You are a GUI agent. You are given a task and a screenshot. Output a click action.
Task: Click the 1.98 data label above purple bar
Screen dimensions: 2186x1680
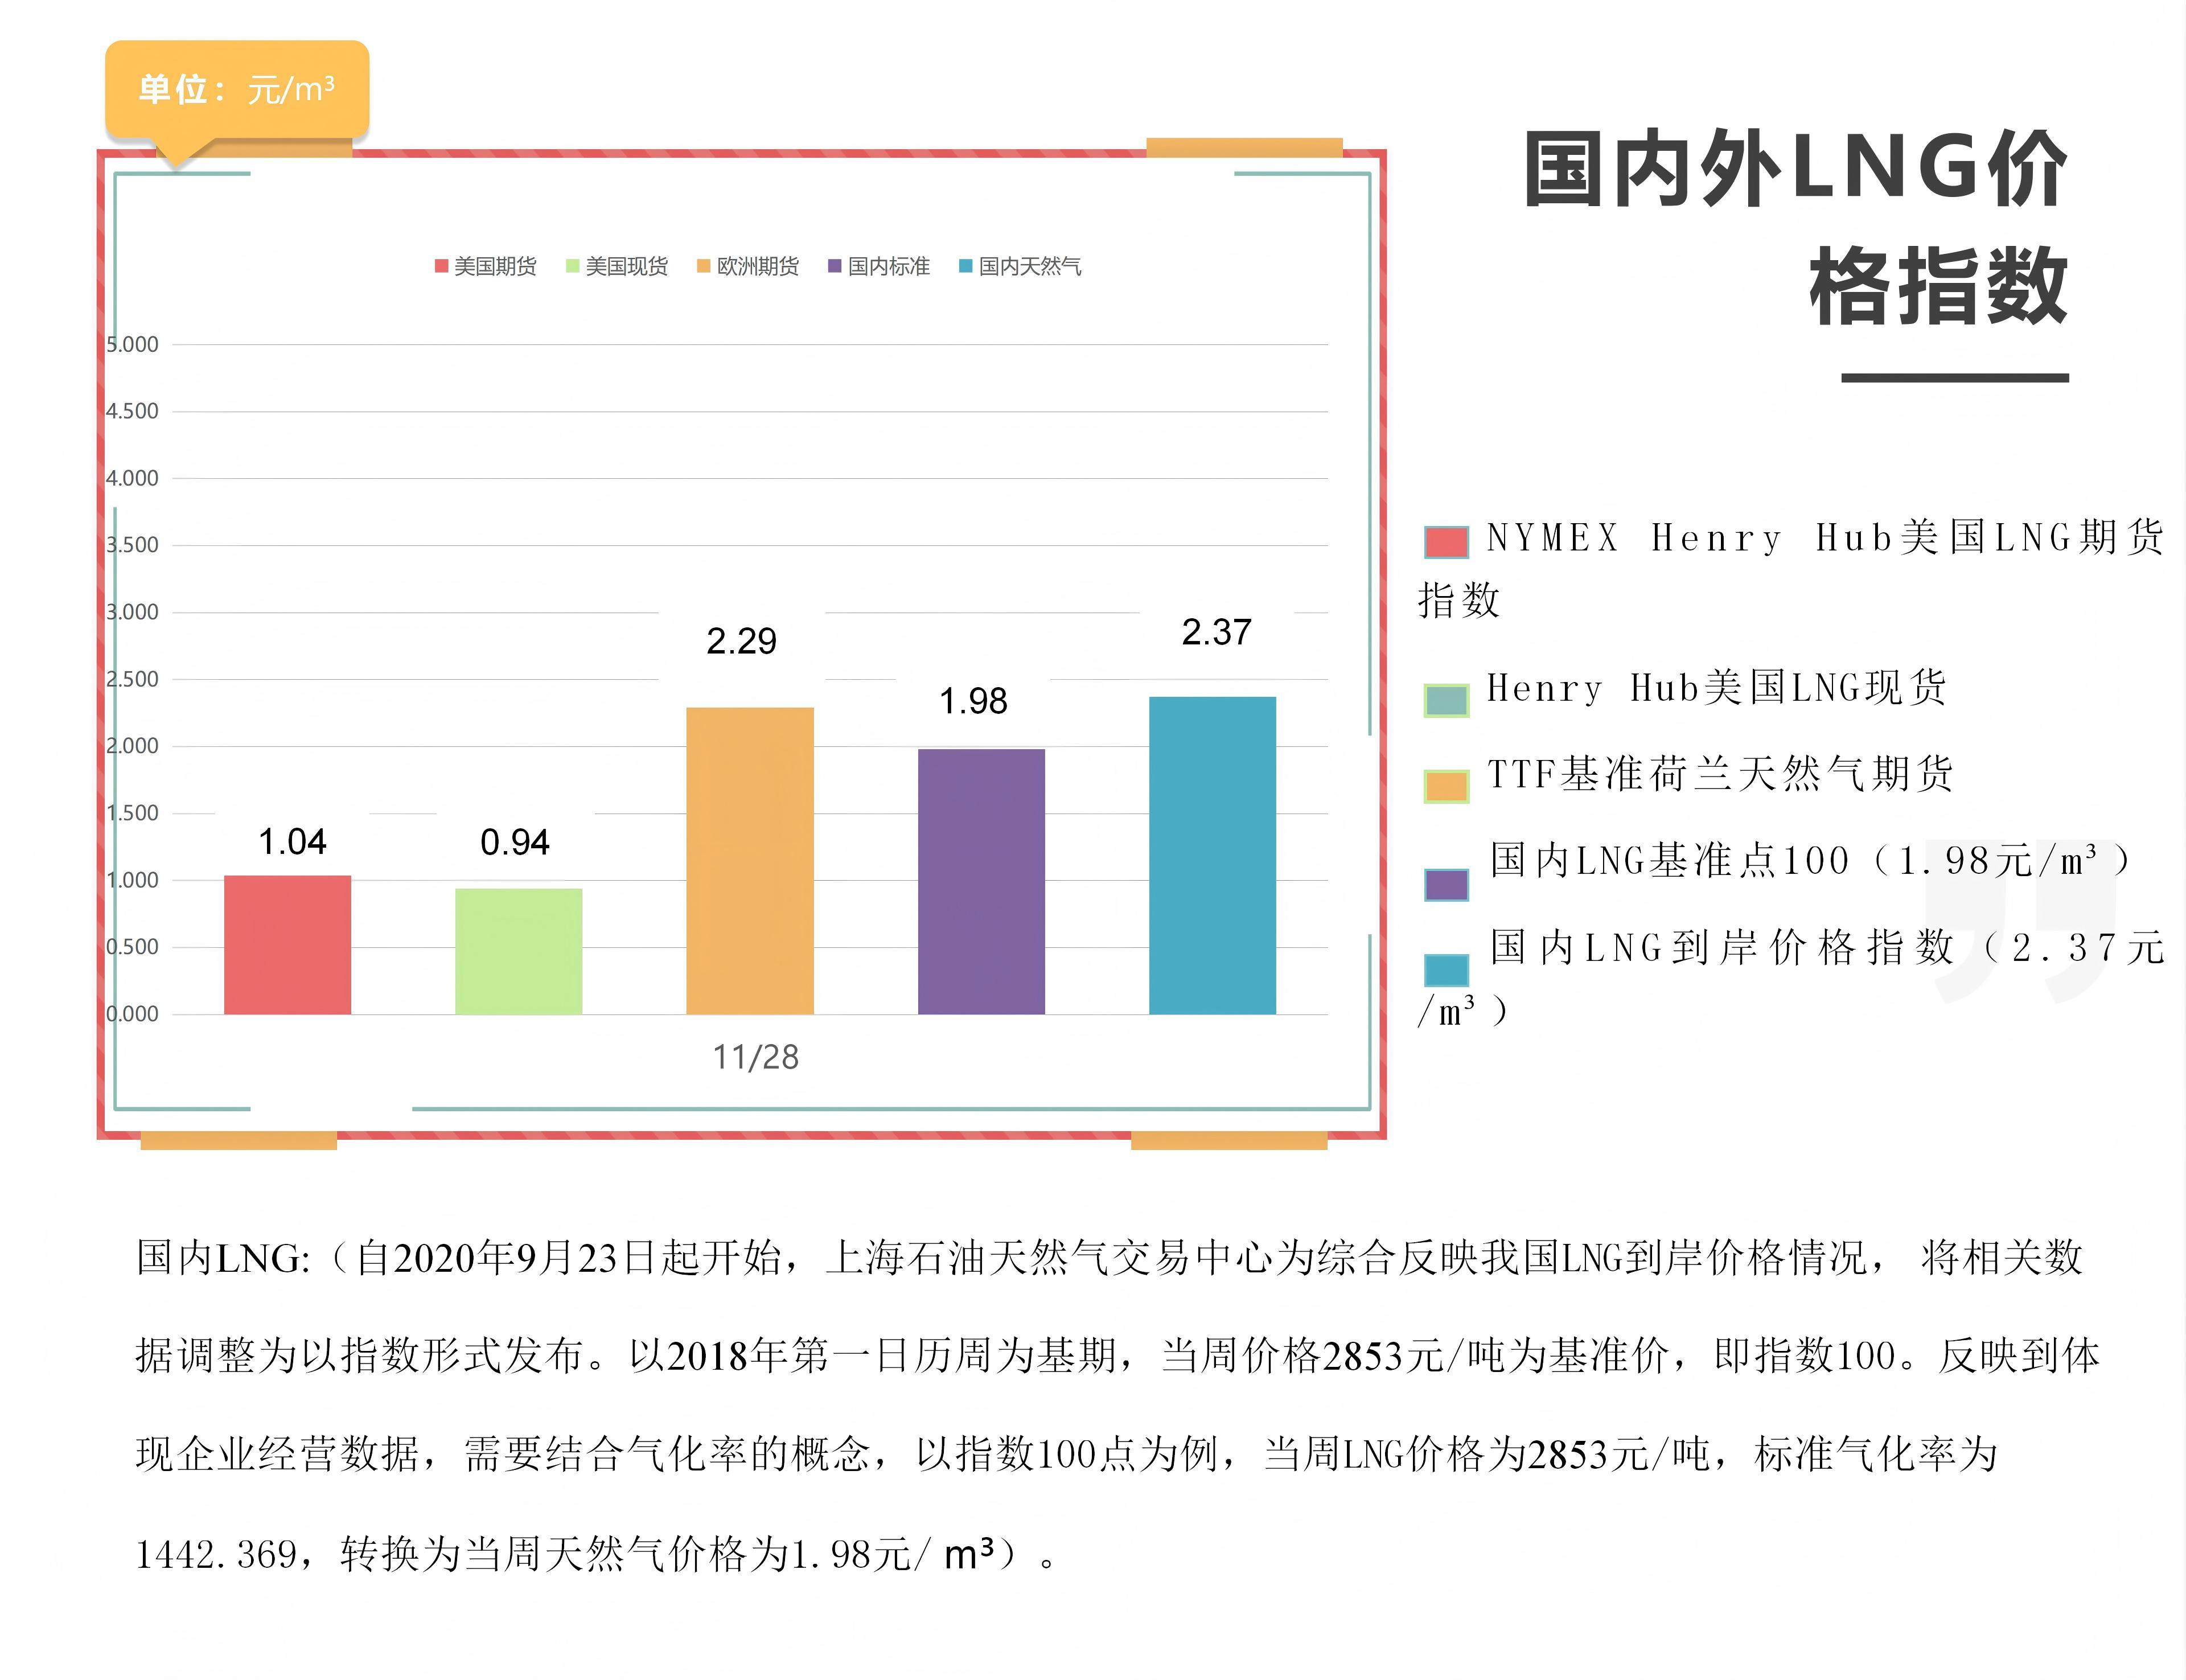pos(973,701)
